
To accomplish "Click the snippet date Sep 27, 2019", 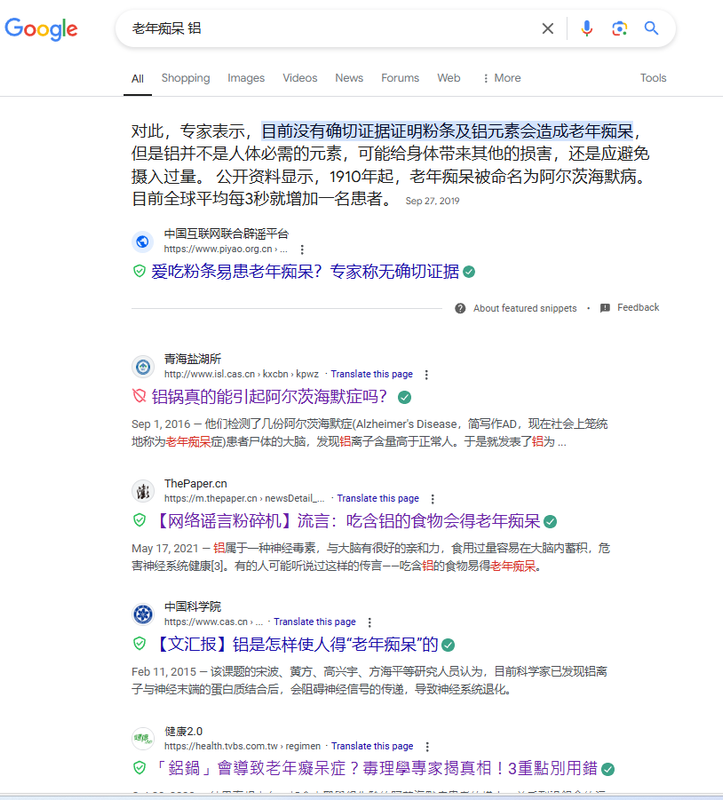I will pyautogui.click(x=432, y=201).
